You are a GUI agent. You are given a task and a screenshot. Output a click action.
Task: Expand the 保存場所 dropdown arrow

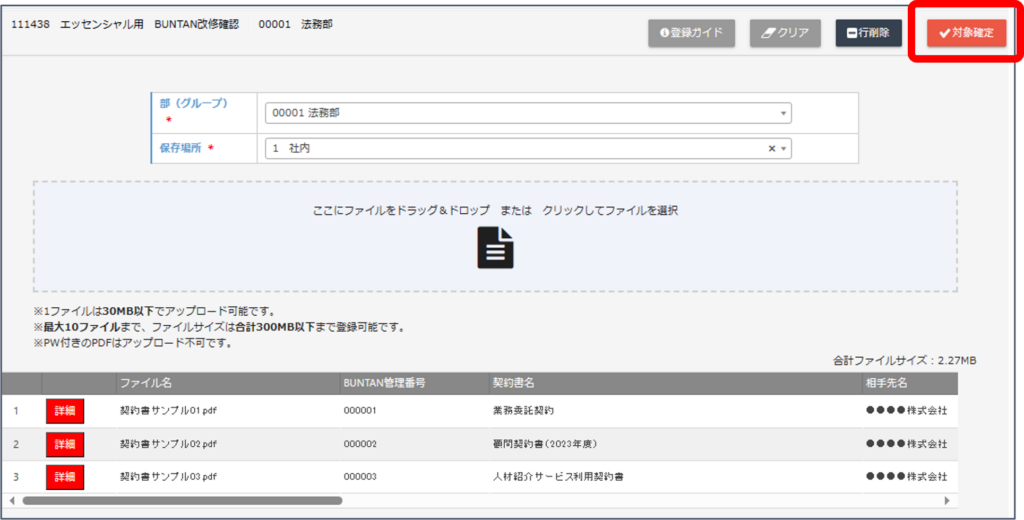[x=784, y=148]
